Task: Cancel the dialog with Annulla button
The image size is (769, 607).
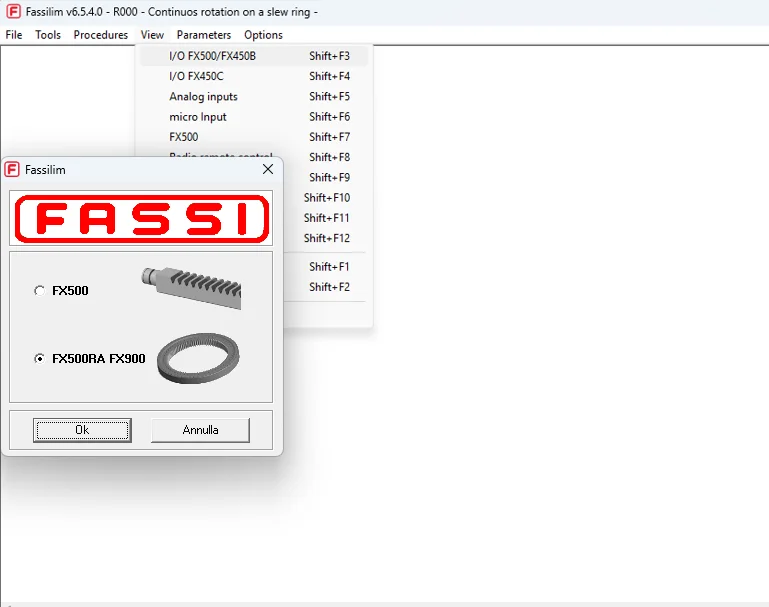Action: coord(200,430)
